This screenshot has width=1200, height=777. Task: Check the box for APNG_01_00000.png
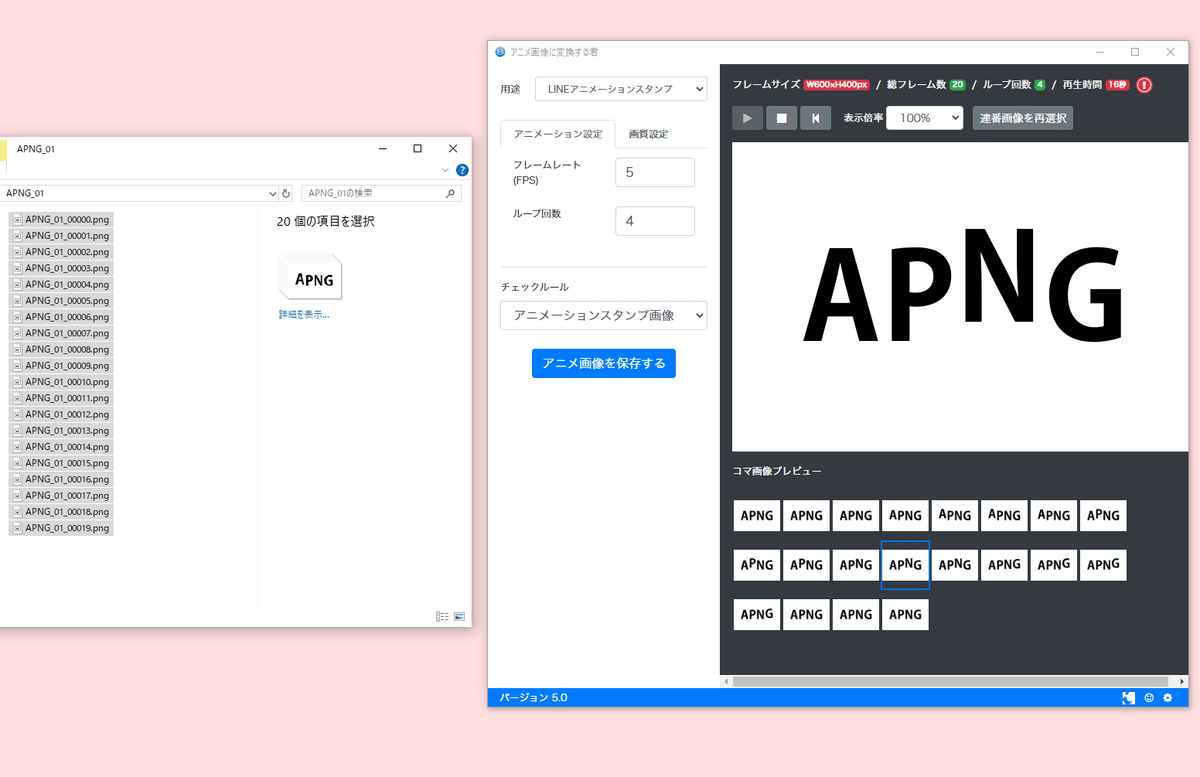click(x=12, y=218)
